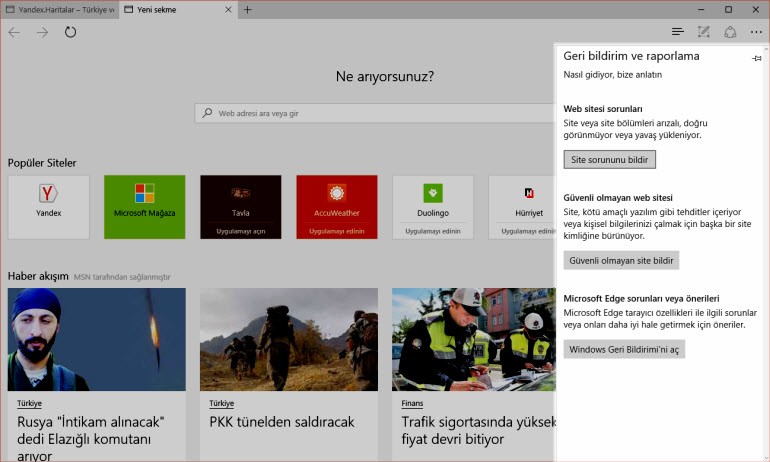Reload the page with refresh icon
The height and width of the screenshot is (462, 770).
(x=71, y=32)
